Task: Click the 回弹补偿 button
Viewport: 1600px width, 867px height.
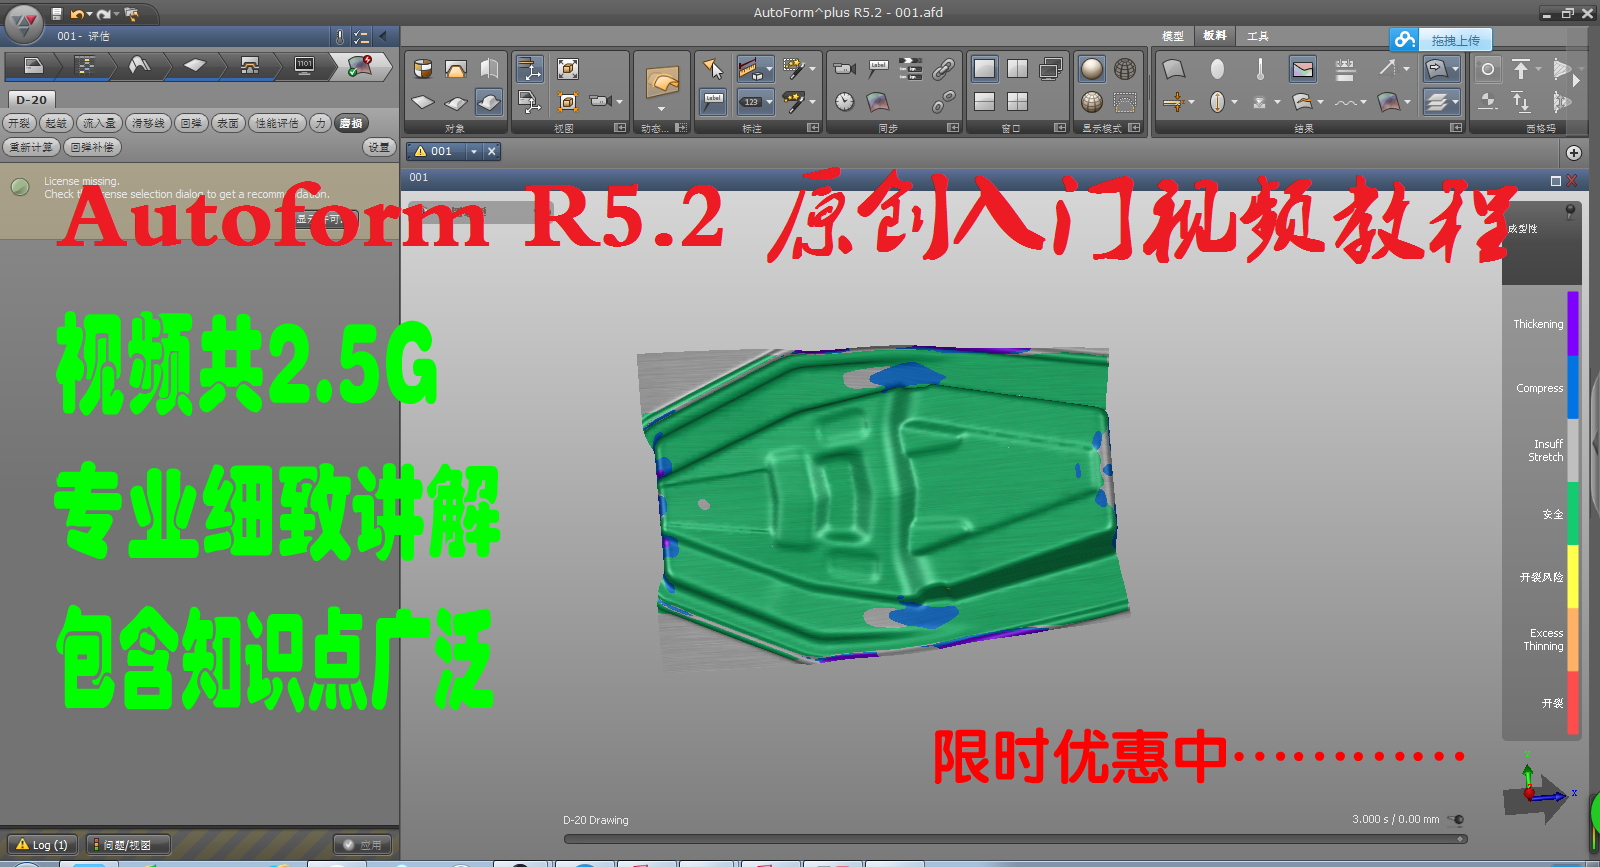Action: pos(92,147)
